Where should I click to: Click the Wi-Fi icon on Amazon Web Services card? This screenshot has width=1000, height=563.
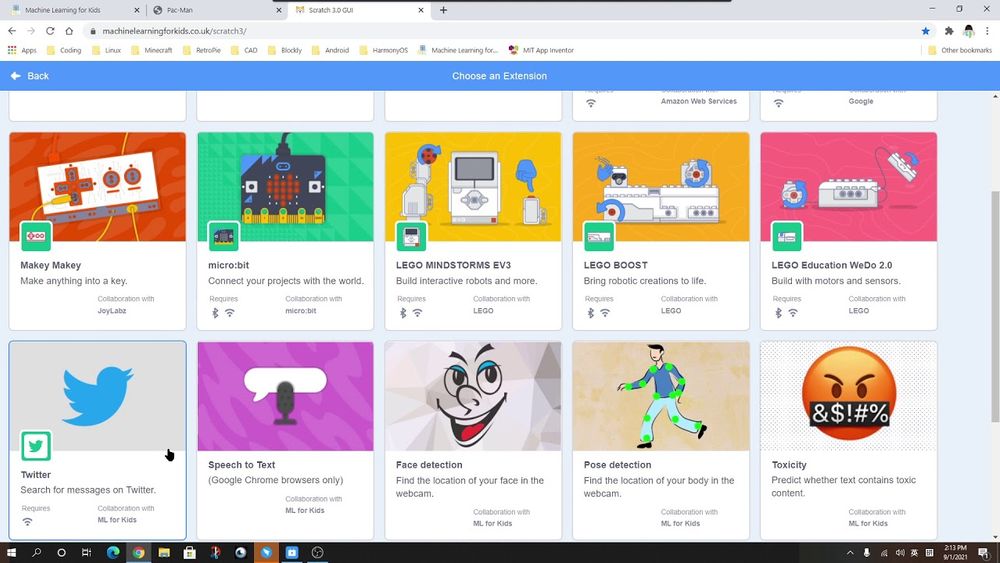[591, 103]
